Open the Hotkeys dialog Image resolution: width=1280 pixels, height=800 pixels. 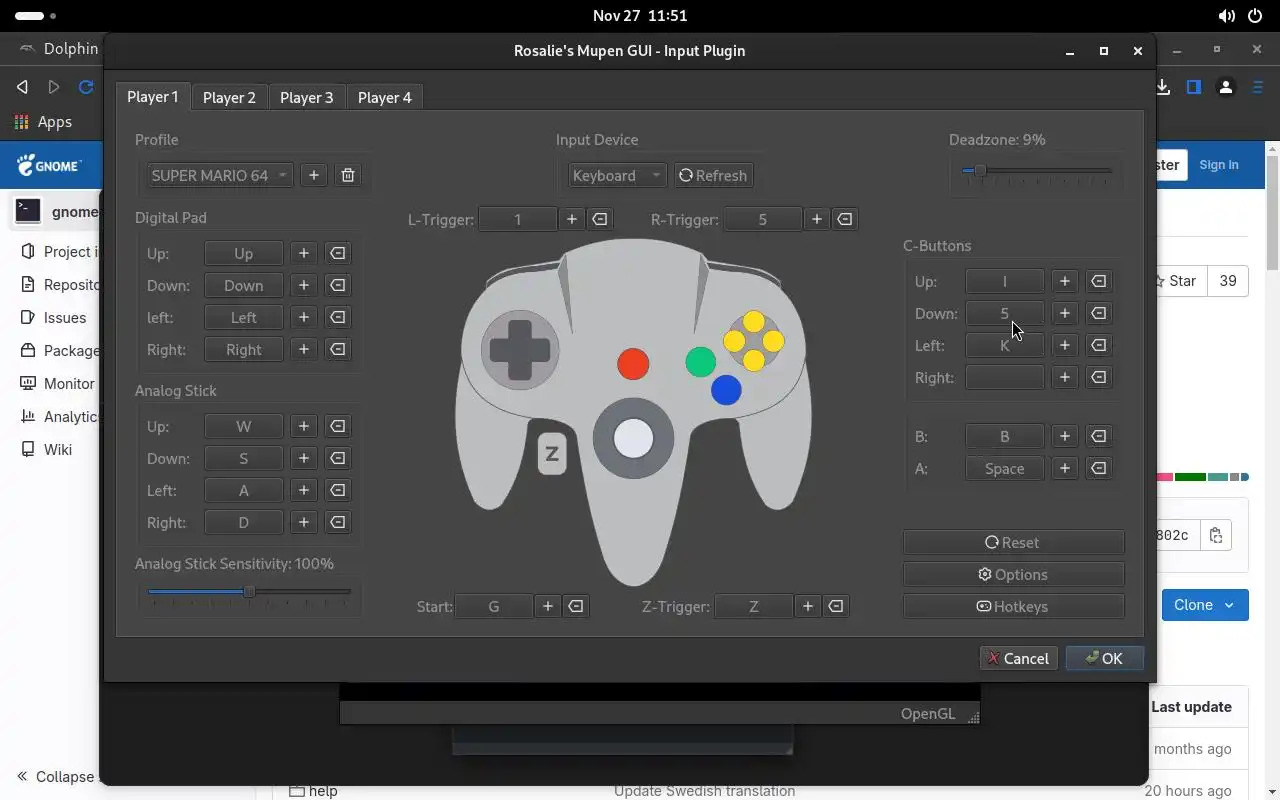click(x=1014, y=606)
